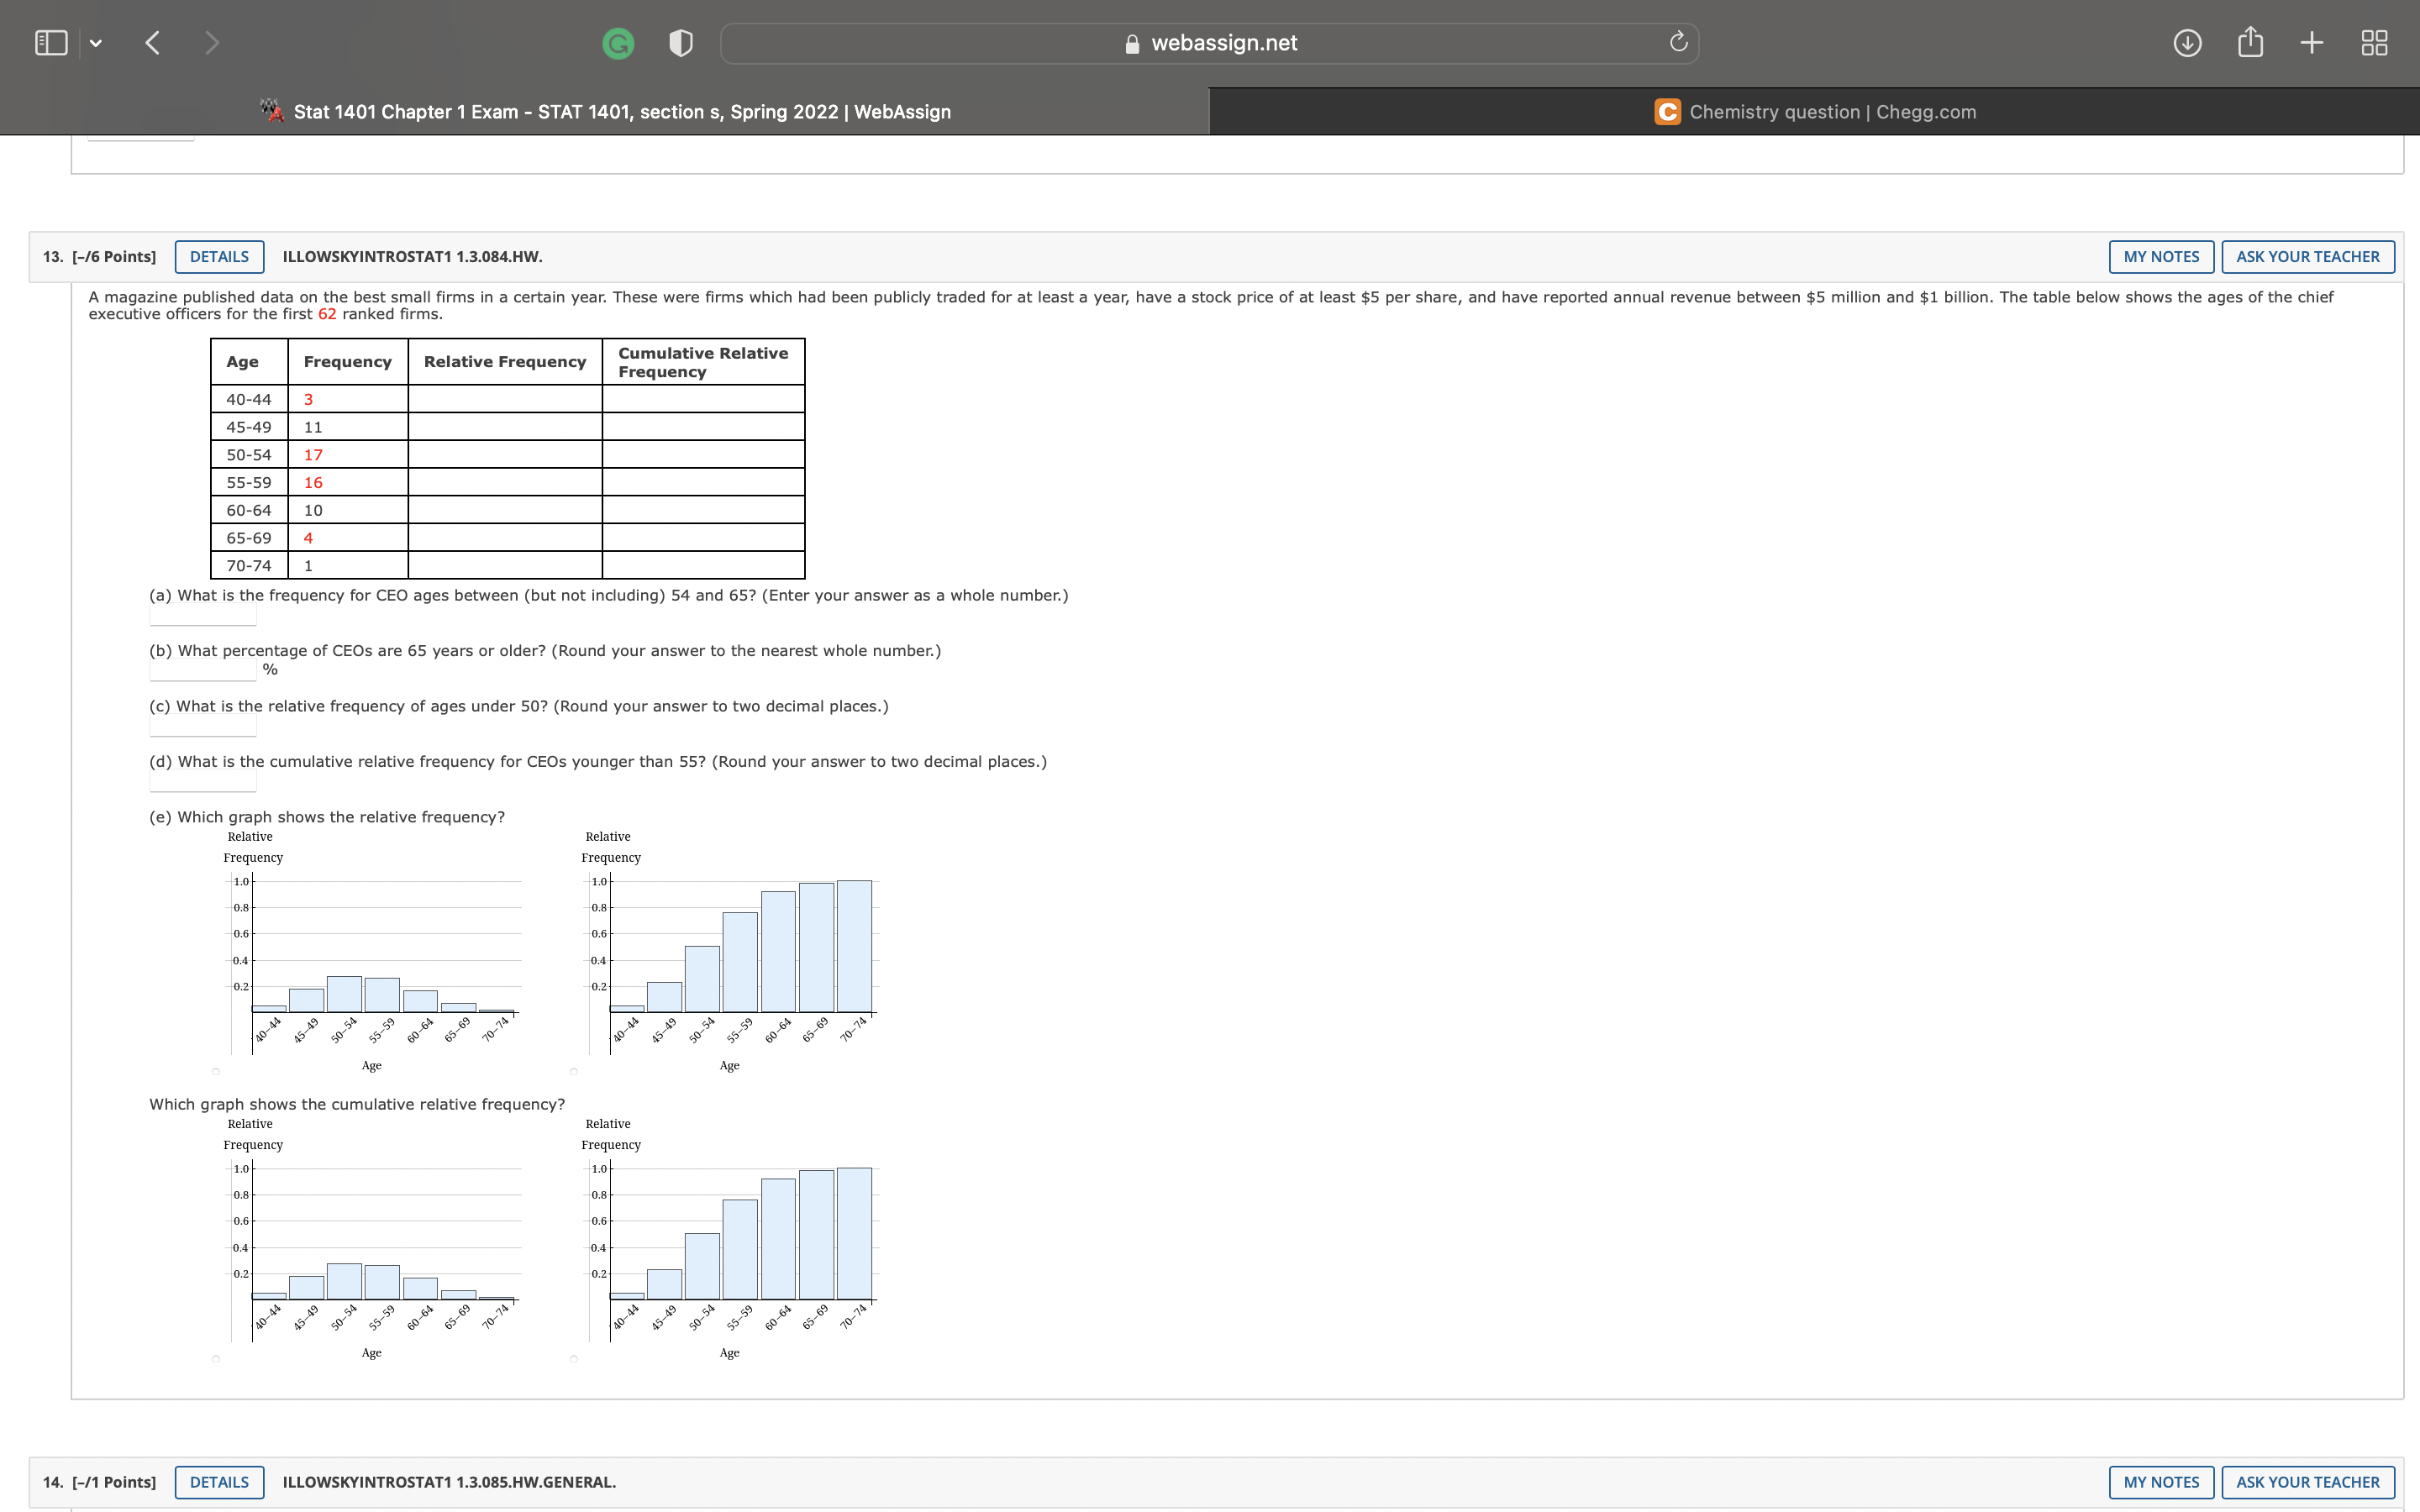The height and width of the screenshot is (1512, 2420).
Task: Show the tab overview grid
Action: [x=2372, y=42]
